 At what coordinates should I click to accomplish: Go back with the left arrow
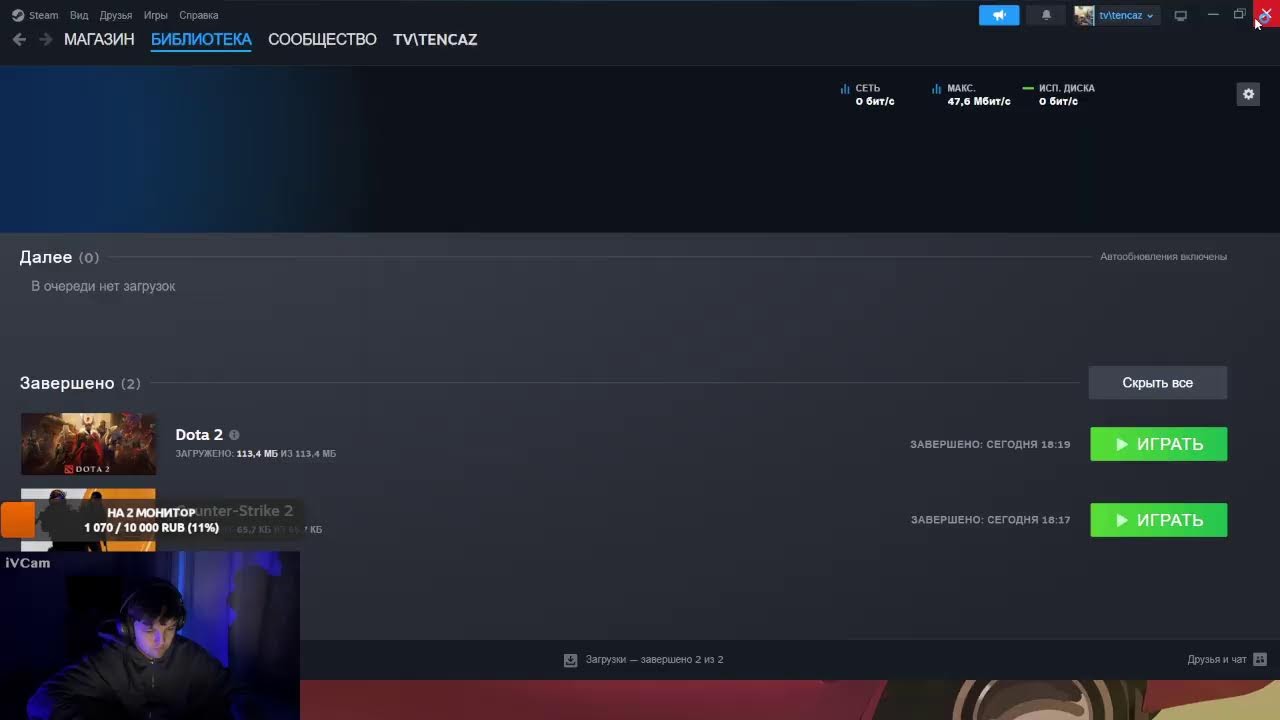(19, 40)
